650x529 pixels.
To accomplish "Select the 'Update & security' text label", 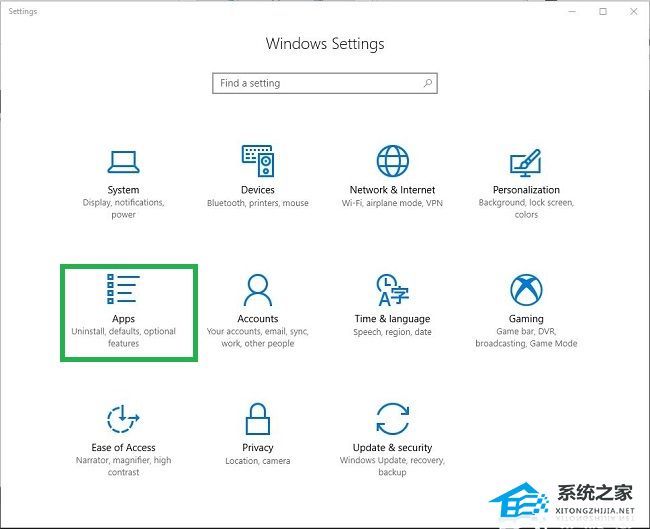I will coord(392,448).
